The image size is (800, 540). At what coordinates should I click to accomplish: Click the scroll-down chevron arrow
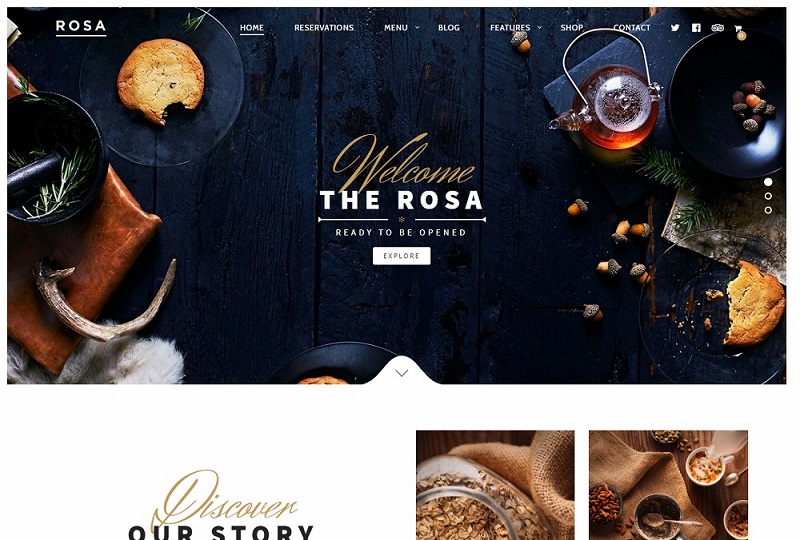402,373
